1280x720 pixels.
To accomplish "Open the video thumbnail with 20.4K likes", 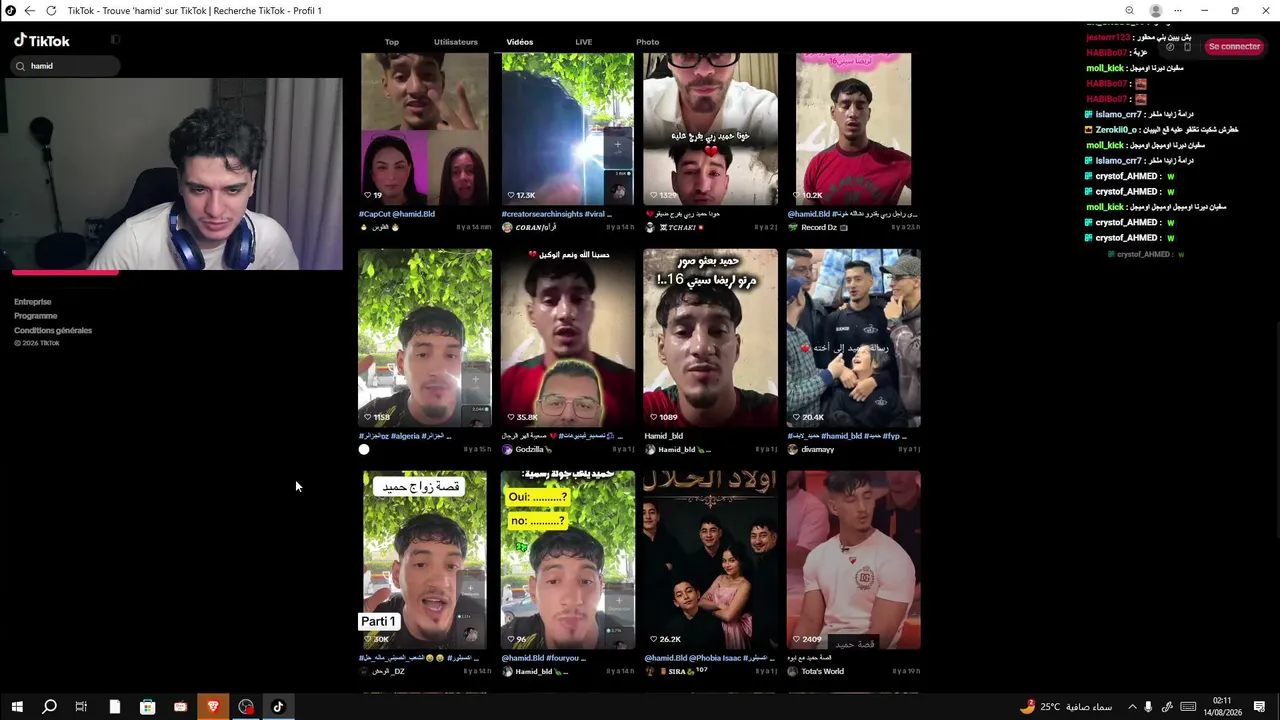I will [x=854, y=338].
